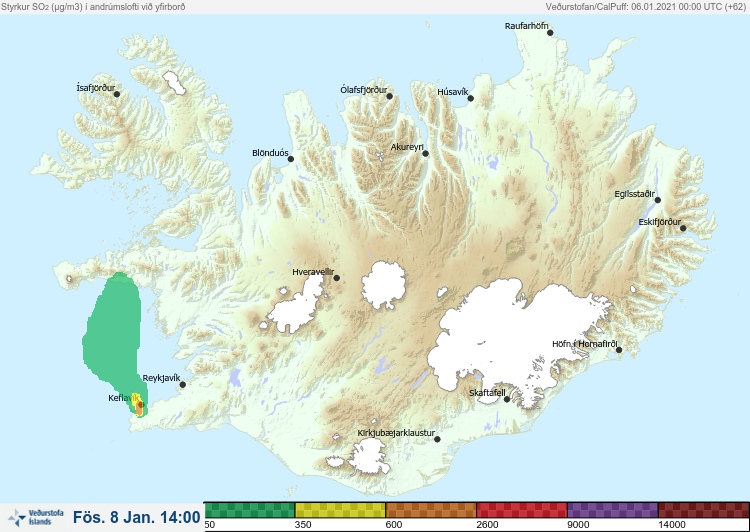The image size is (750, 532).
Task: Pick the Húsavík station dot
Action: click(x=470, y=98)
